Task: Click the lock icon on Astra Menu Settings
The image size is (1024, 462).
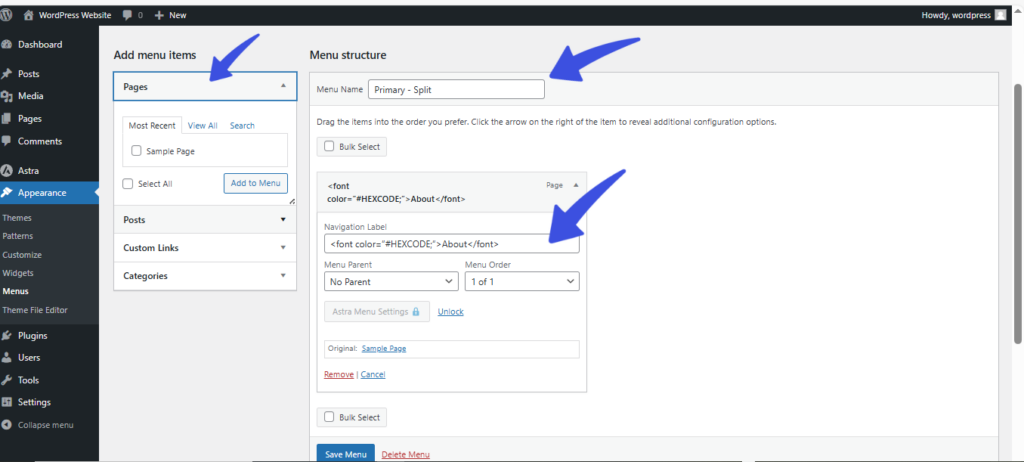Action: (x=416, y=312)
